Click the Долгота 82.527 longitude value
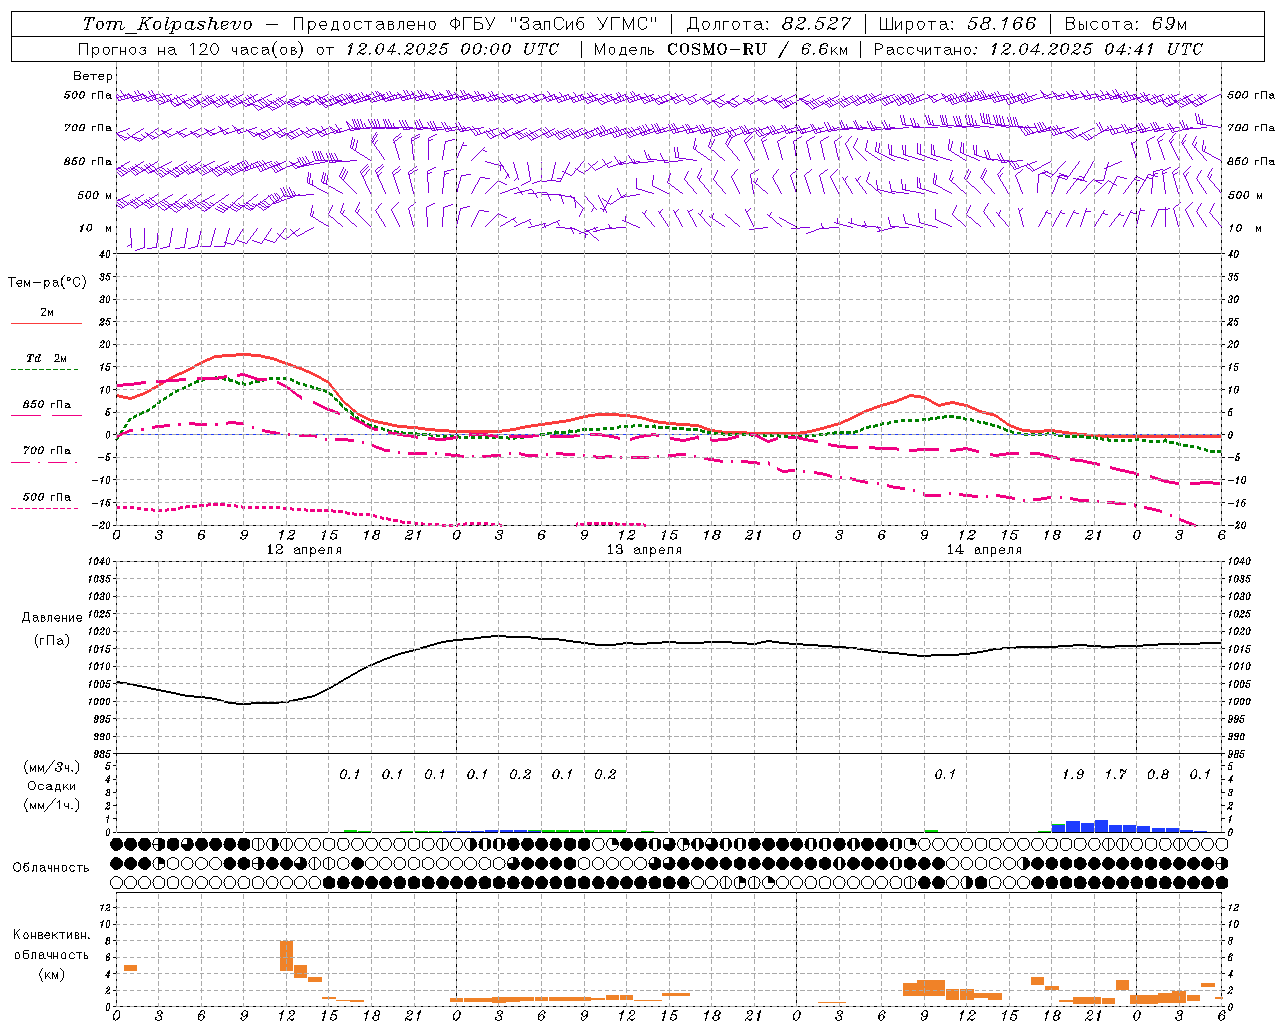 coord(770,24)
